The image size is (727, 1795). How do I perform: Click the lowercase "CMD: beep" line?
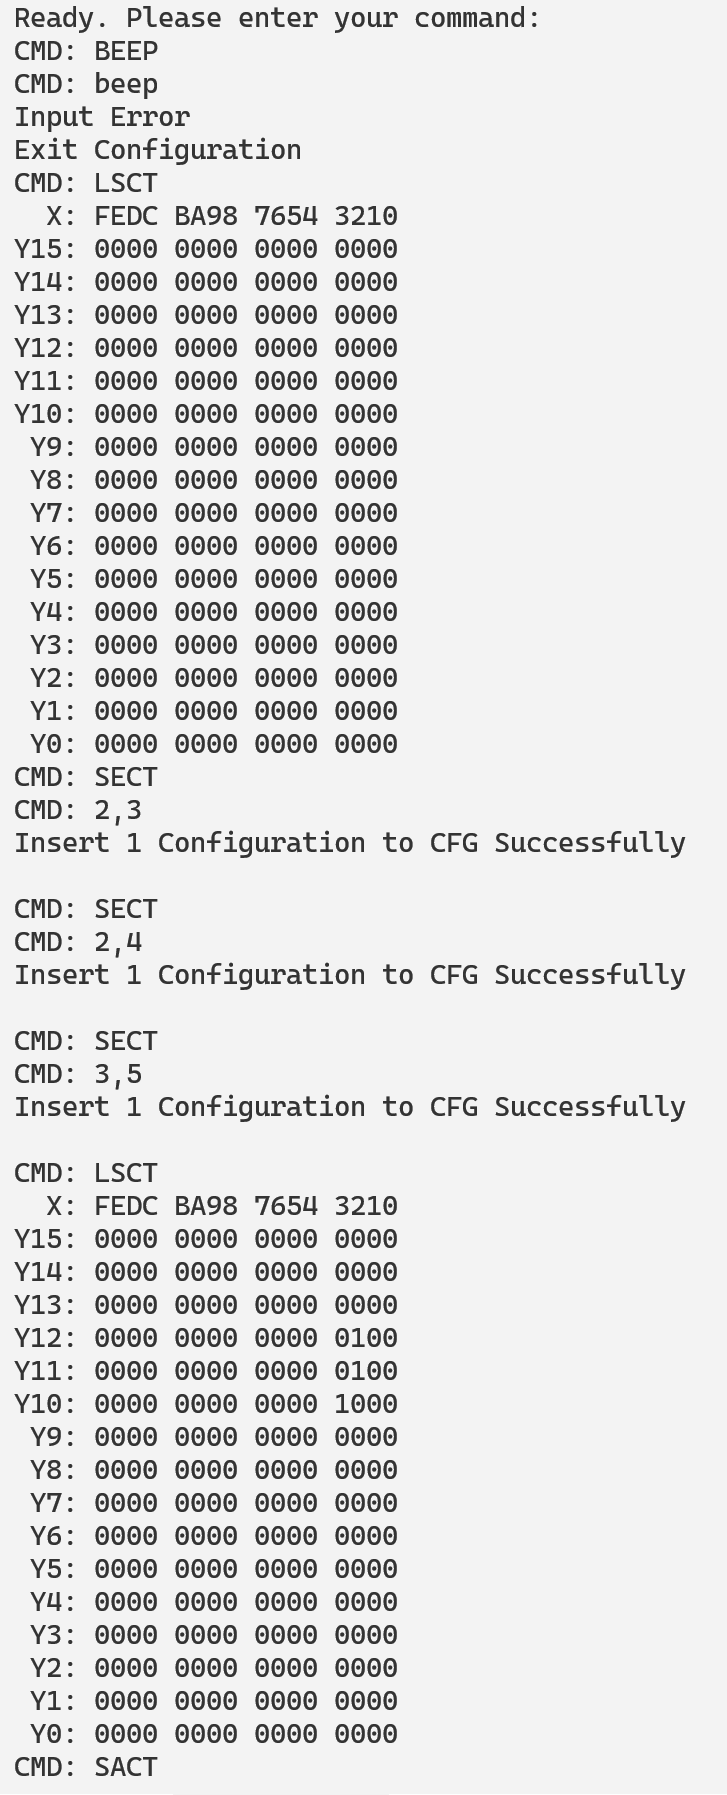[86, 84]
